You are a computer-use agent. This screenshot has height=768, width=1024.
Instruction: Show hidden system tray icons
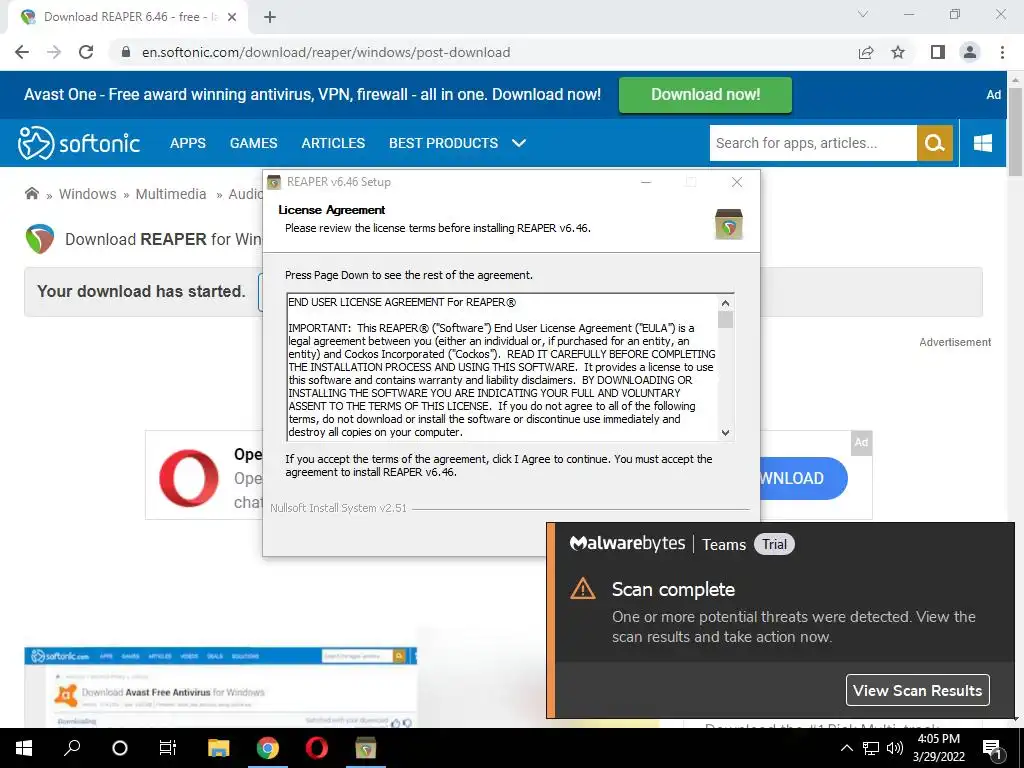point(846,748)
